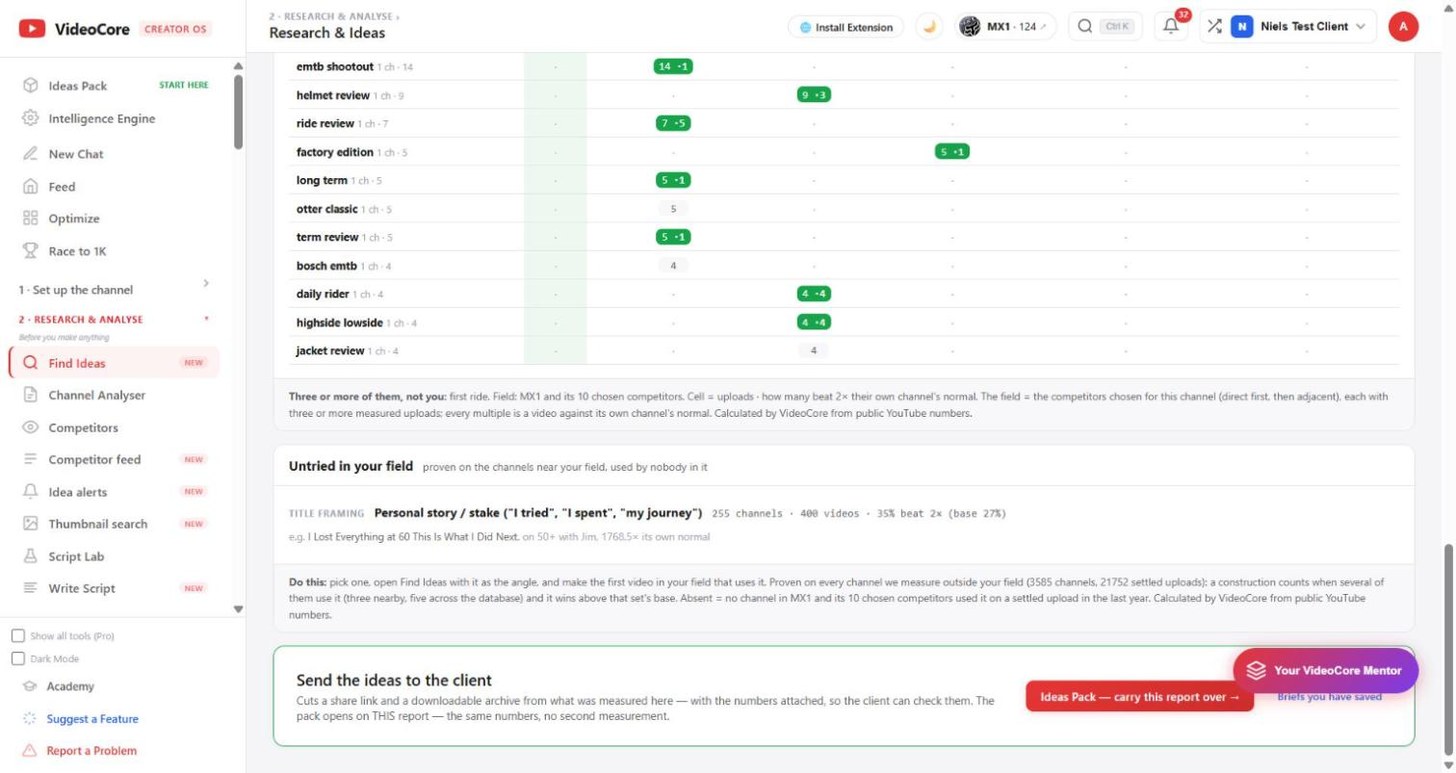The image size is (1456, 773).
Task: Click the sidebar scrollbar down arrow
Action: pyautogui.click(x=238, y=609)
